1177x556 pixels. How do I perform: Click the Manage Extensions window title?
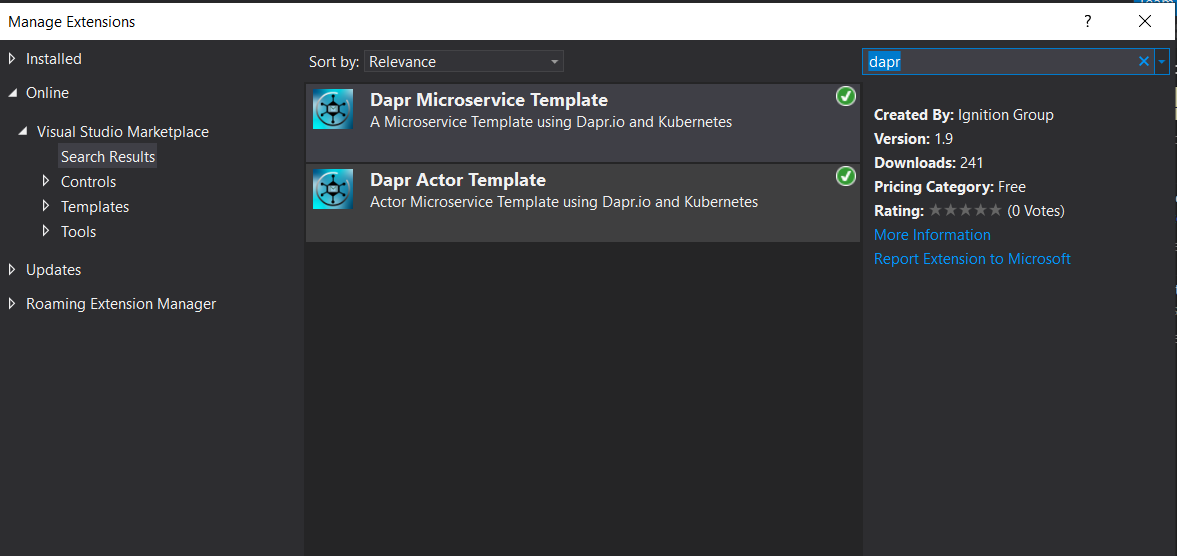(71, 22)
